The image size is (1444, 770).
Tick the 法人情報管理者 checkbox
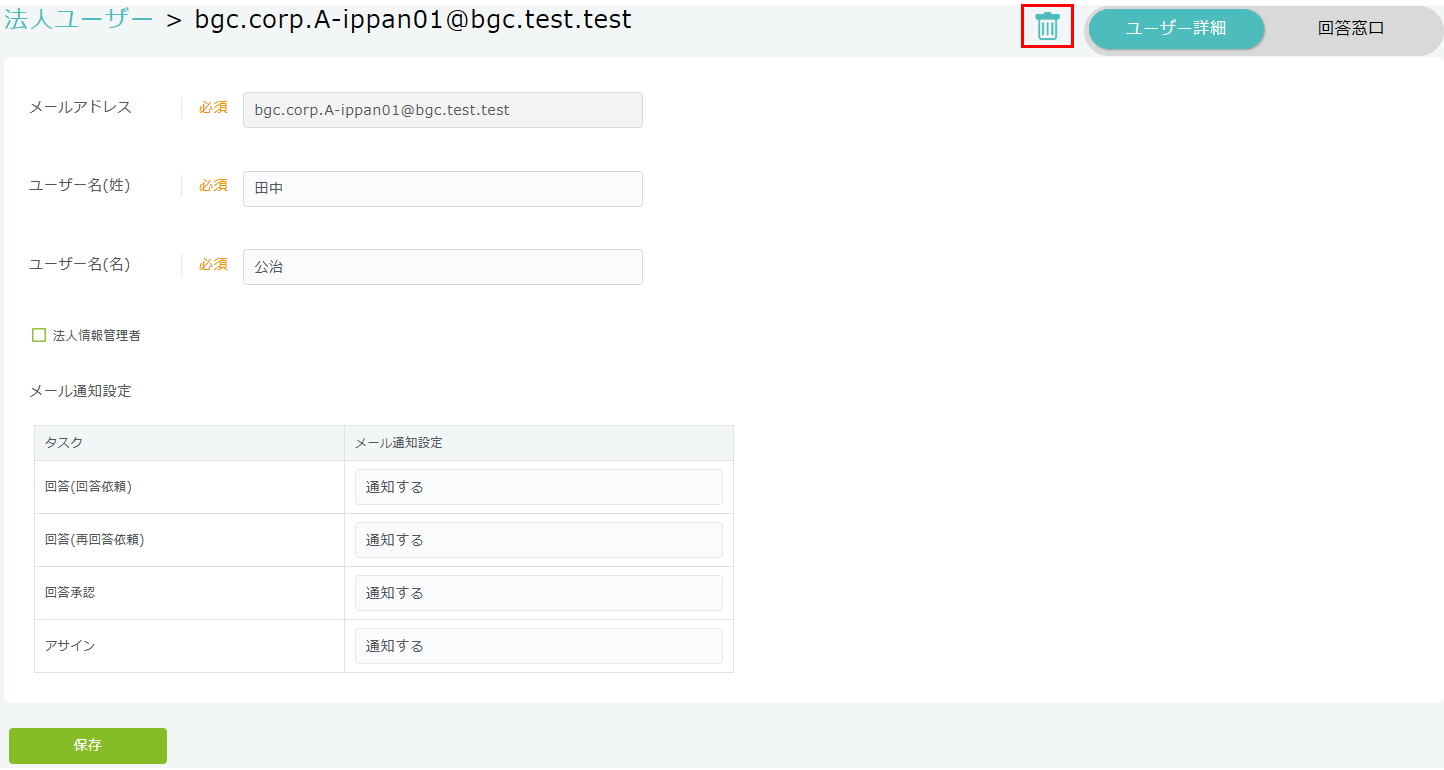click(39, 336)
